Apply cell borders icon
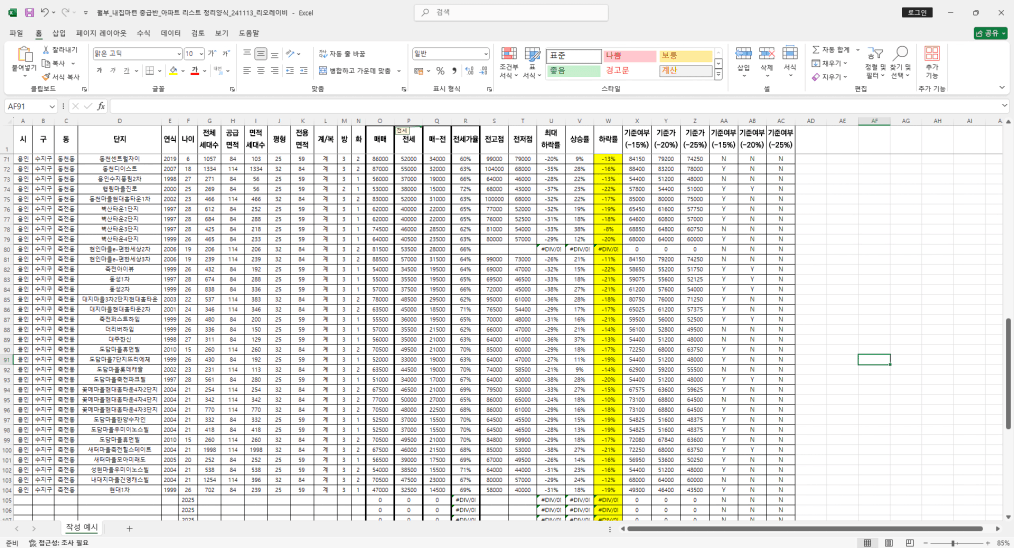 149,71
